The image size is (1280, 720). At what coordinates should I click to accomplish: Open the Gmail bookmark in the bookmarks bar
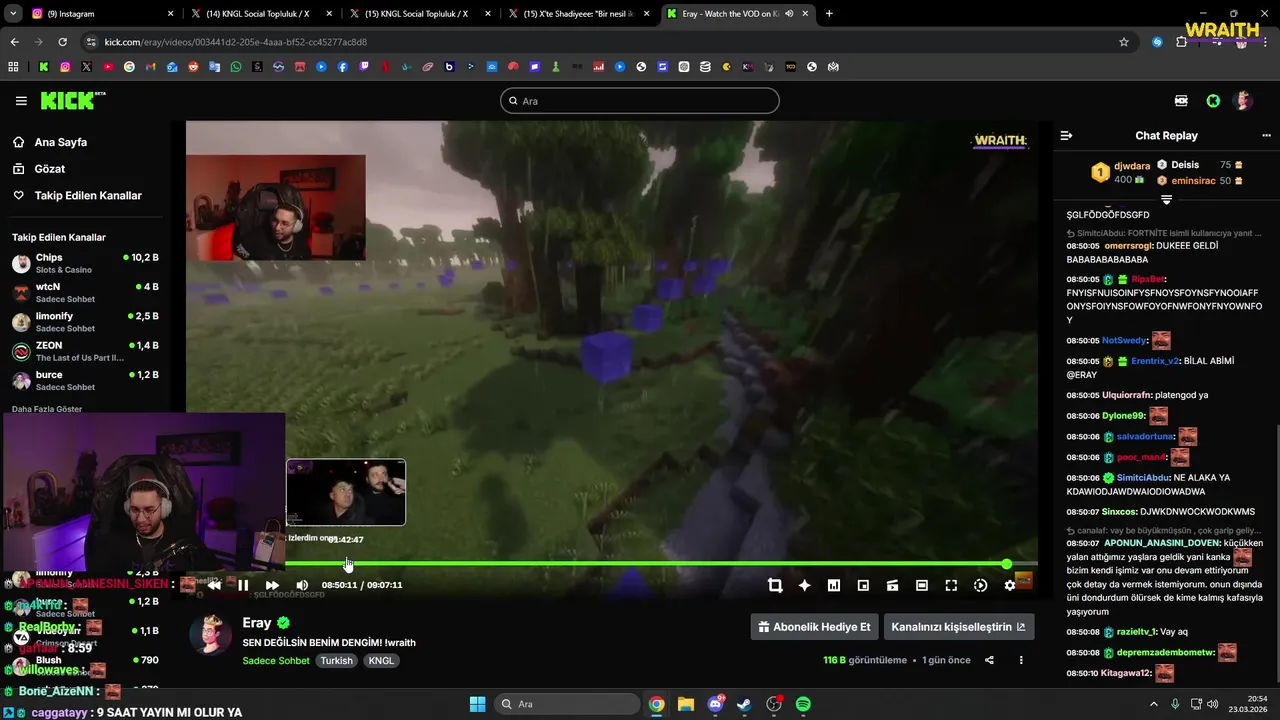(x=150, y=67)
